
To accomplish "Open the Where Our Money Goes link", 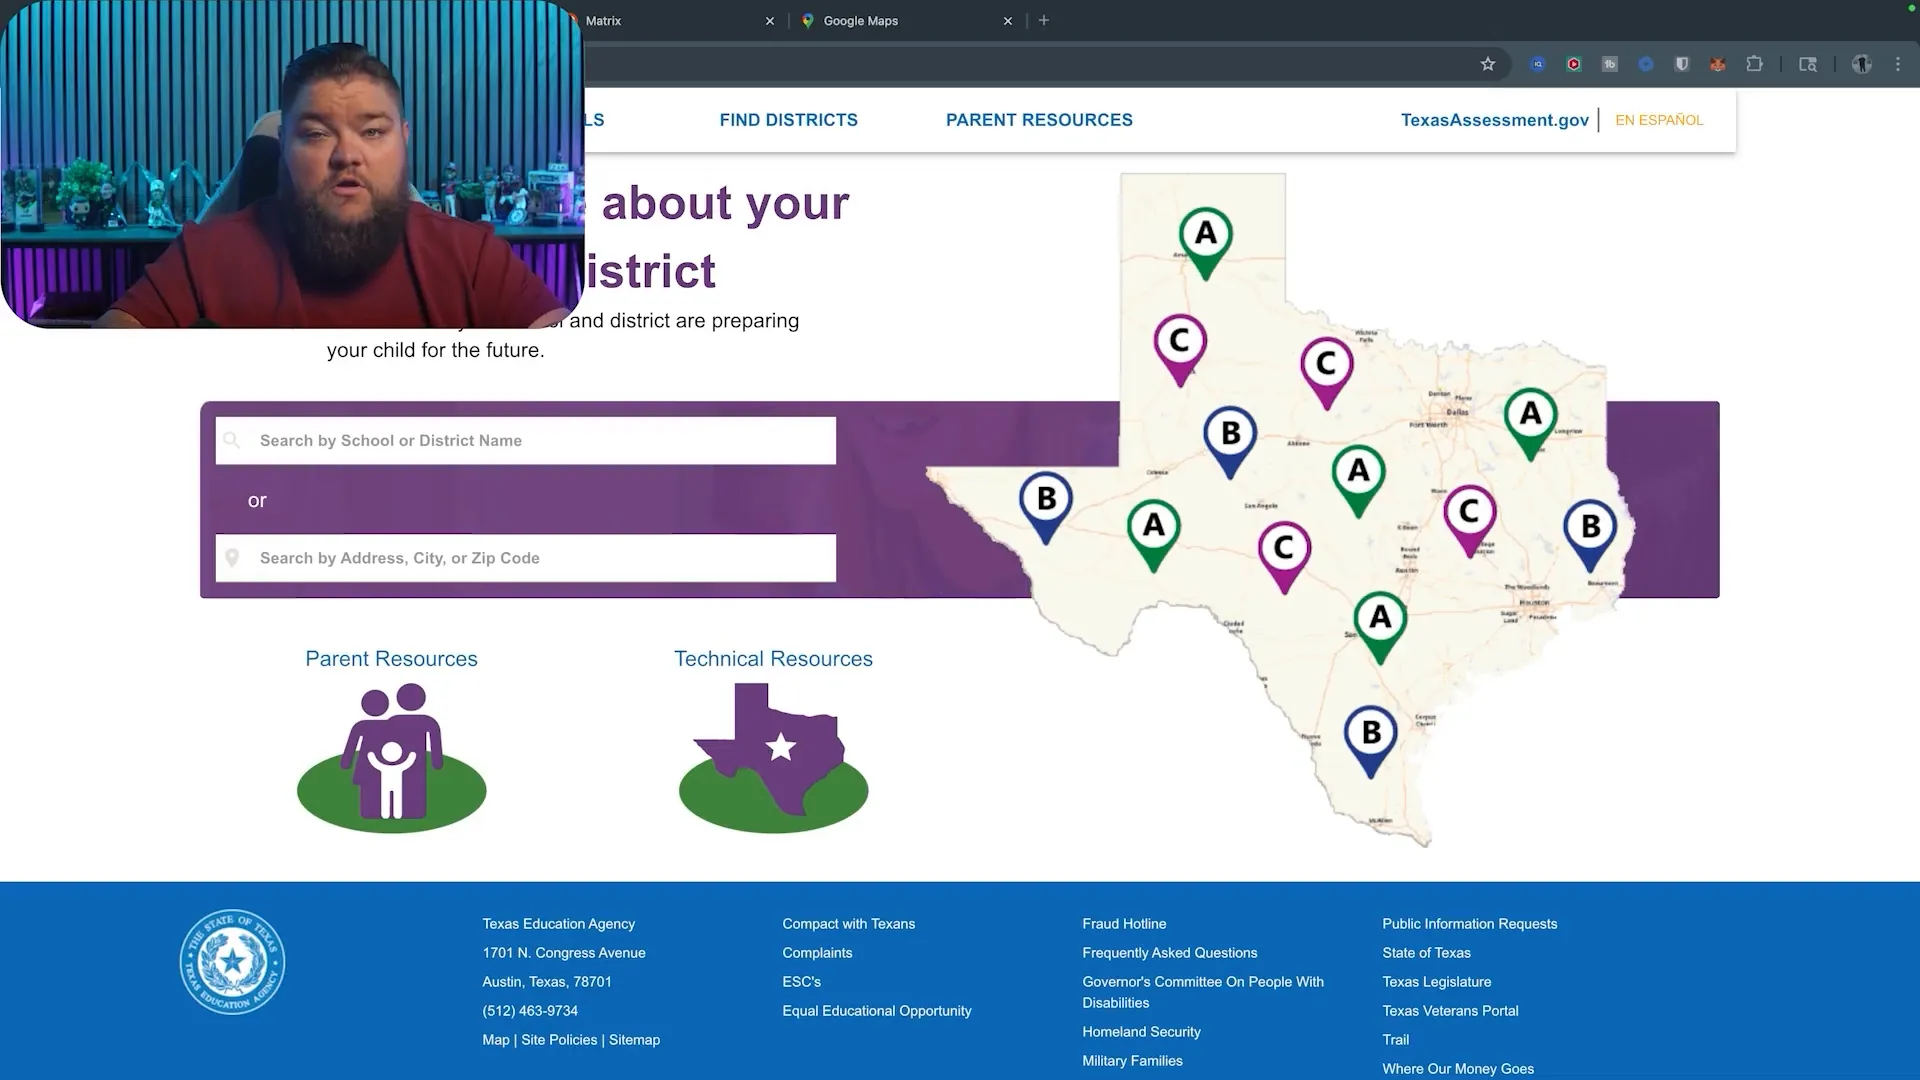I will tap(1457, 1069).
